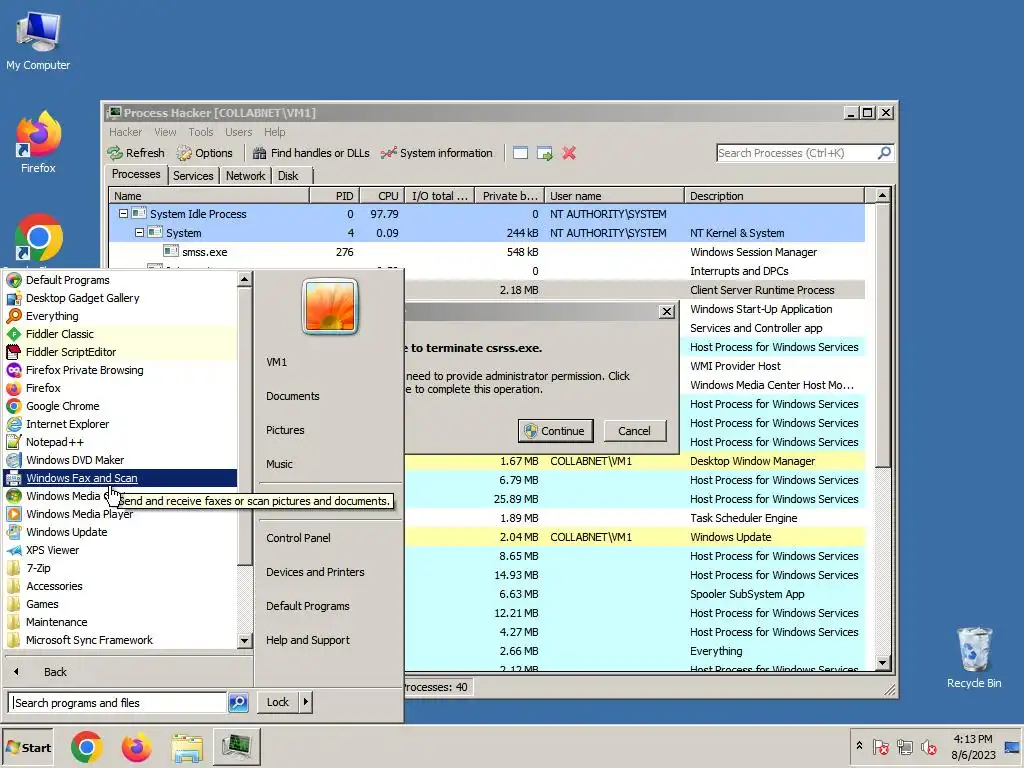
Task: Collapse the System process tree node
Action: click(x=139, y=232)
